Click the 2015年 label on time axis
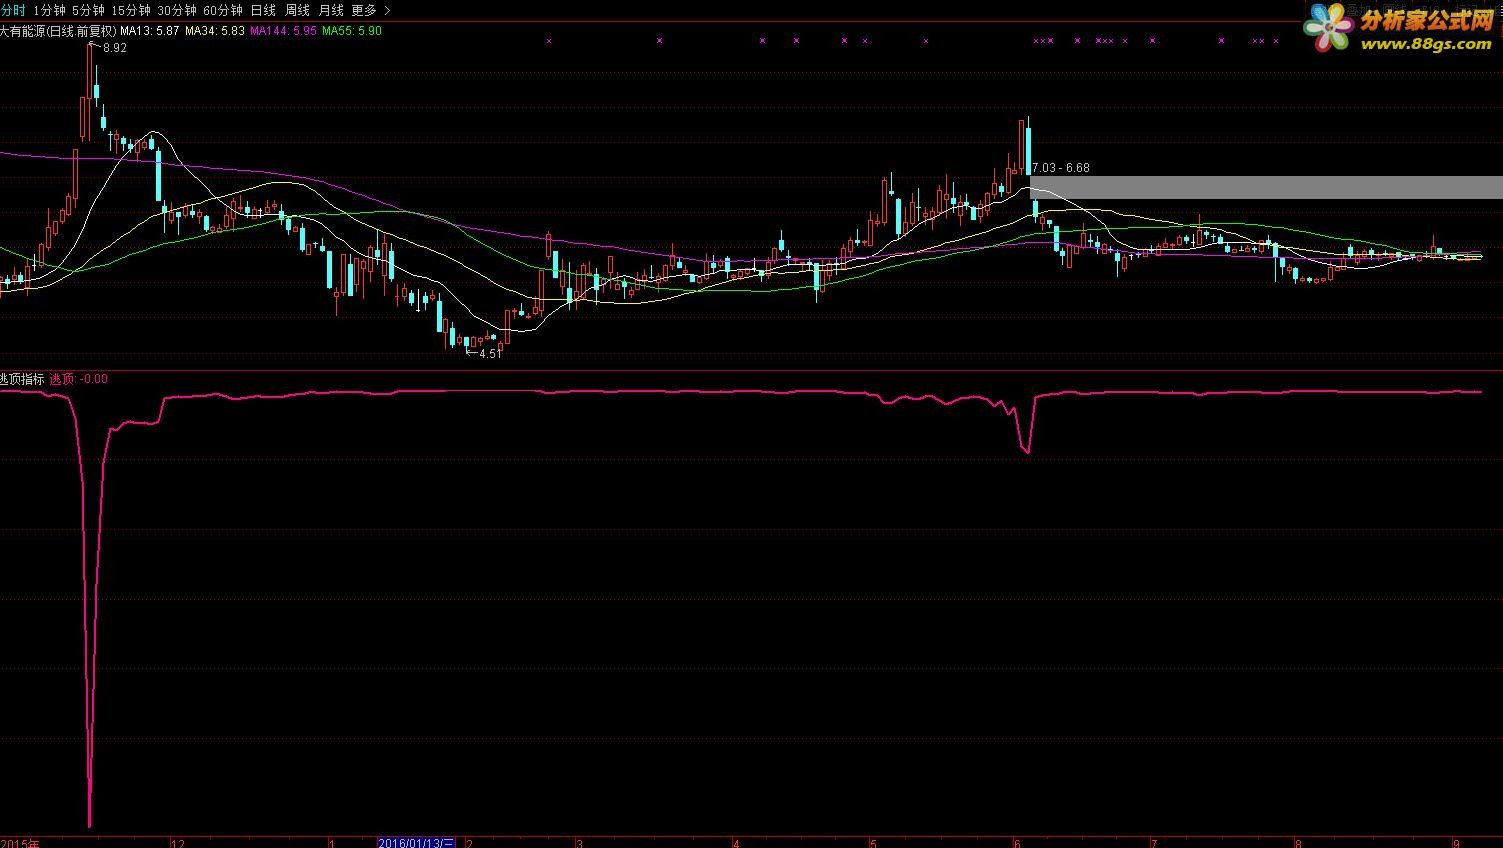 (x=20, y=843)
